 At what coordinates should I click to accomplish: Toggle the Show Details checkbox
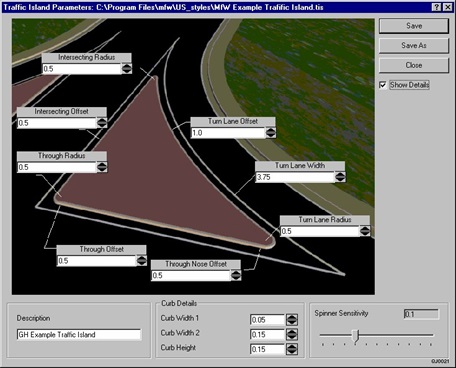383,85
